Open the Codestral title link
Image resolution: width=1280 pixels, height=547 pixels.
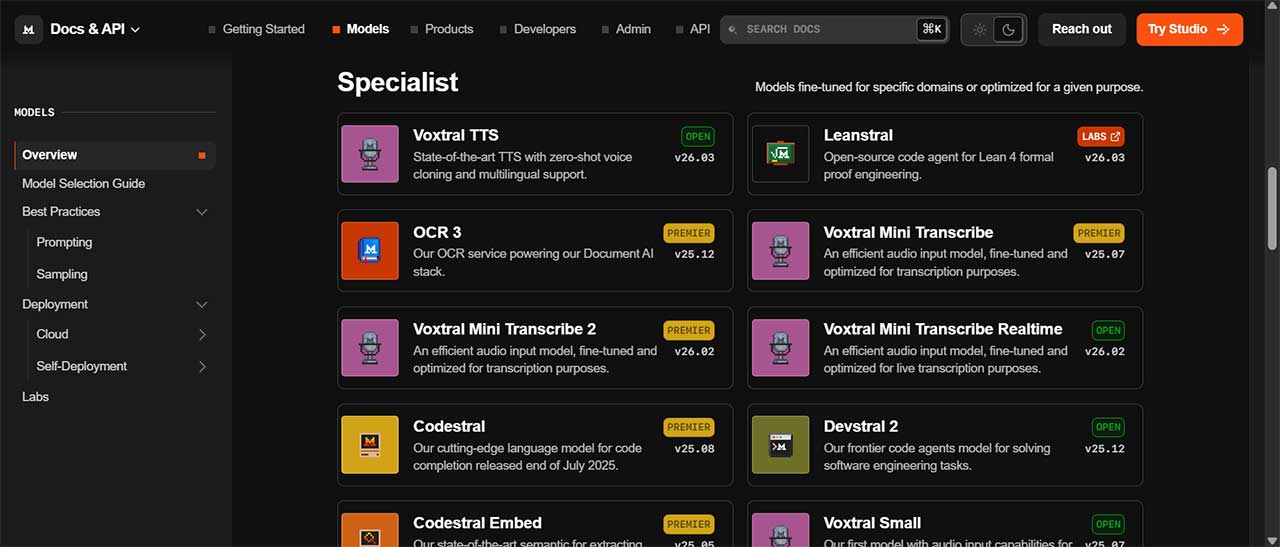(449, 426)
